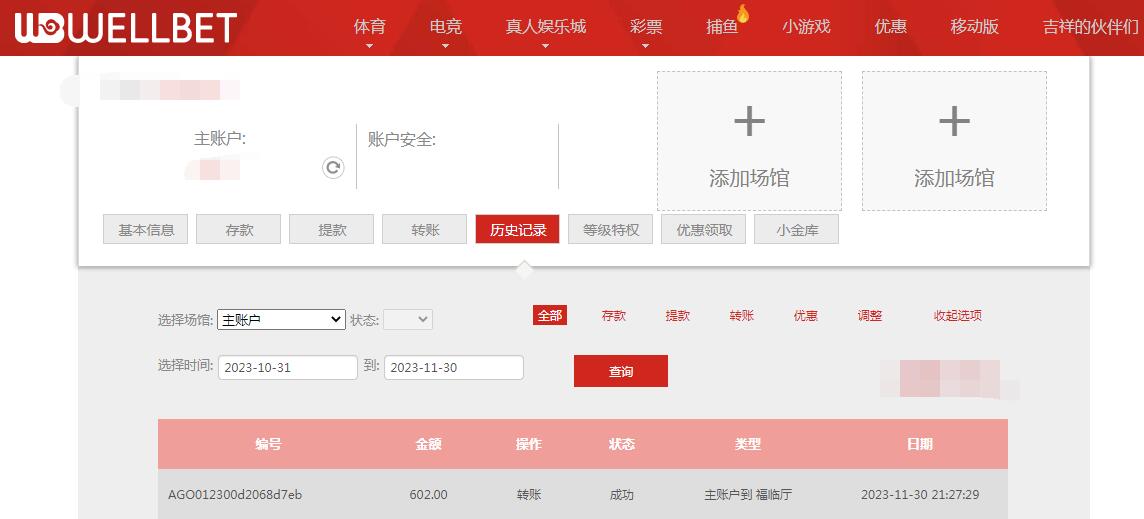1144x519 pixels.
Task: Click the WELLBET logo
Action: tap(125, 27)
